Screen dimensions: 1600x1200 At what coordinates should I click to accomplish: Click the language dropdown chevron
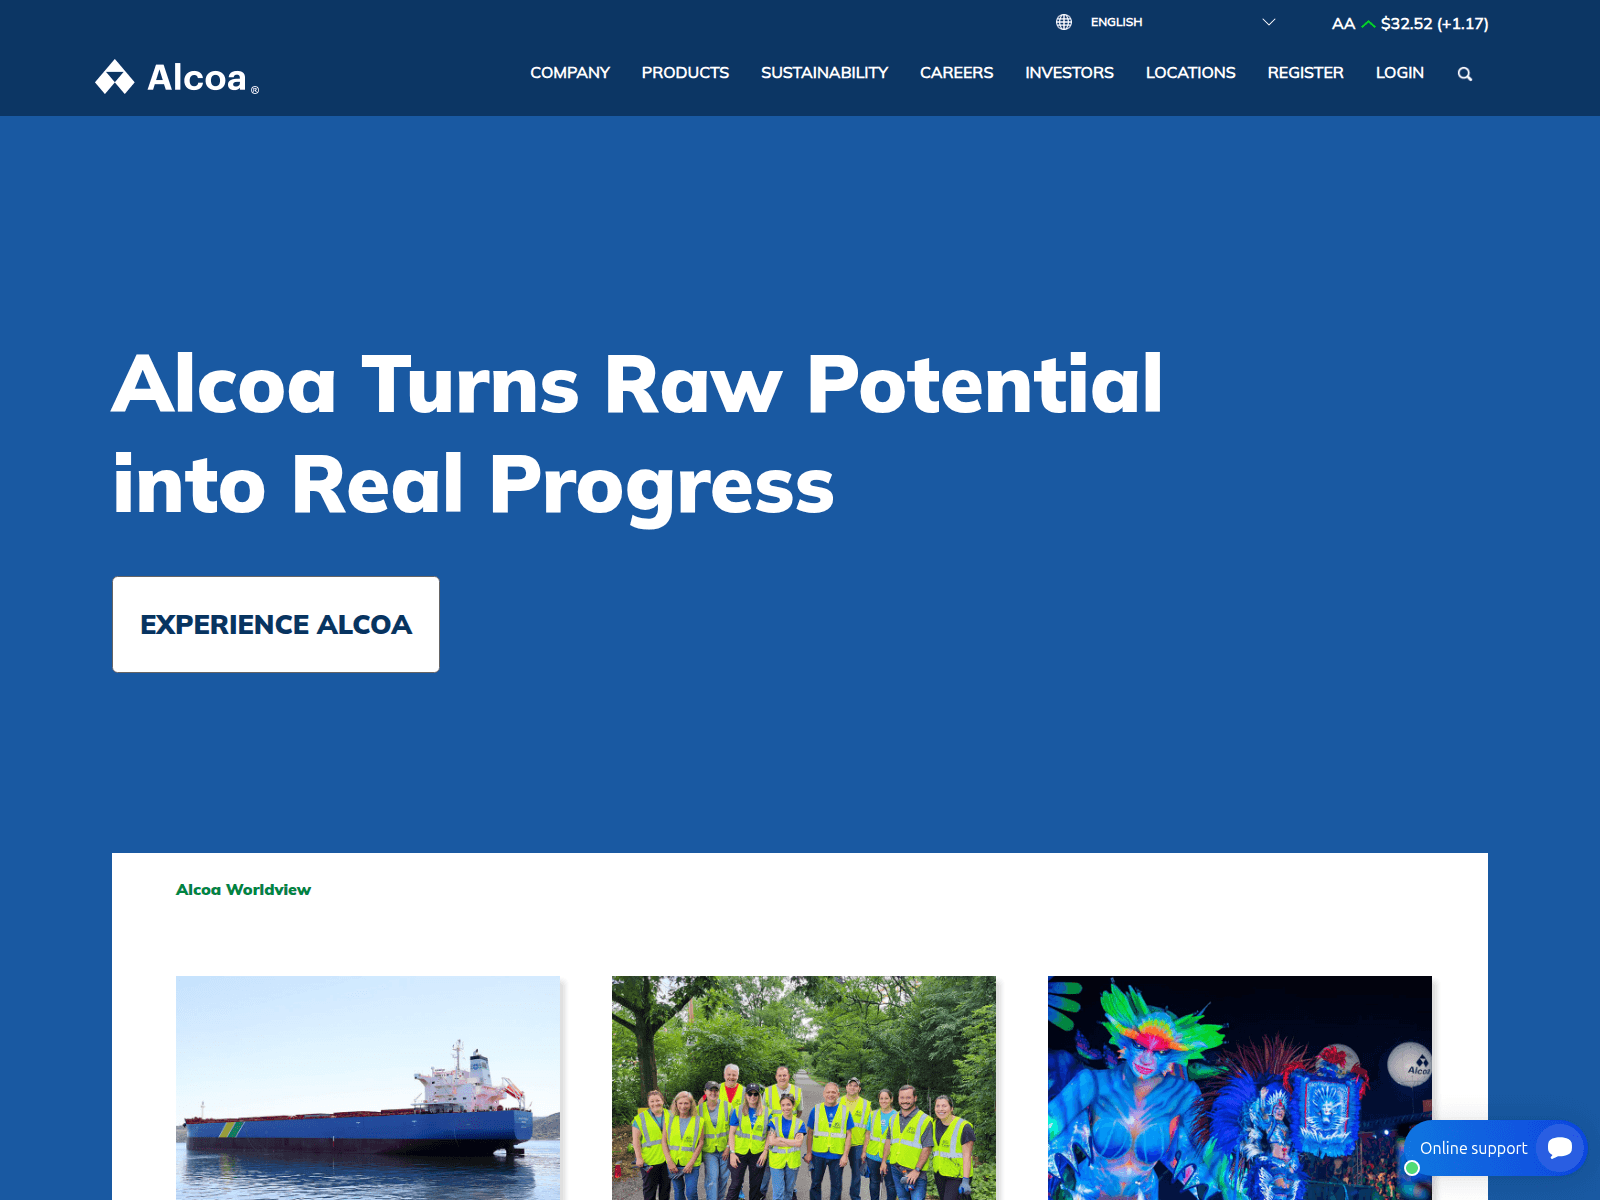[1269, 22]
